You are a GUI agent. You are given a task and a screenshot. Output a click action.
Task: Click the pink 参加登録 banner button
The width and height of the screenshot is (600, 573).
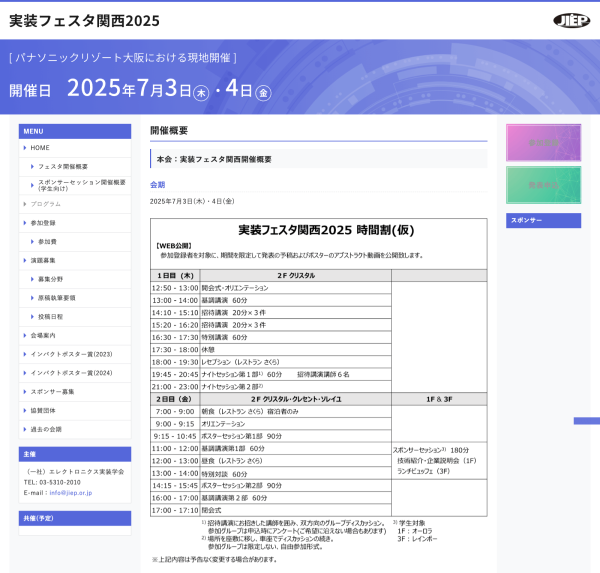[x=543, y=143]
